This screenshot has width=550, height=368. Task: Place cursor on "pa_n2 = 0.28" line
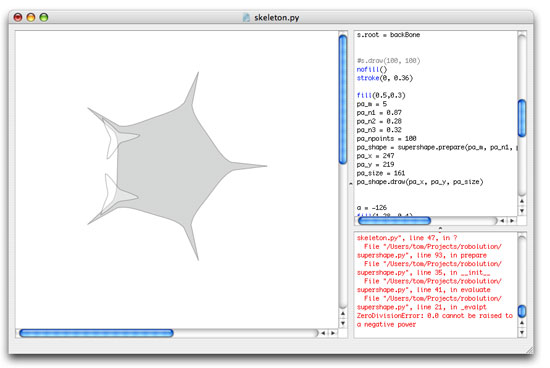point(379,121)
